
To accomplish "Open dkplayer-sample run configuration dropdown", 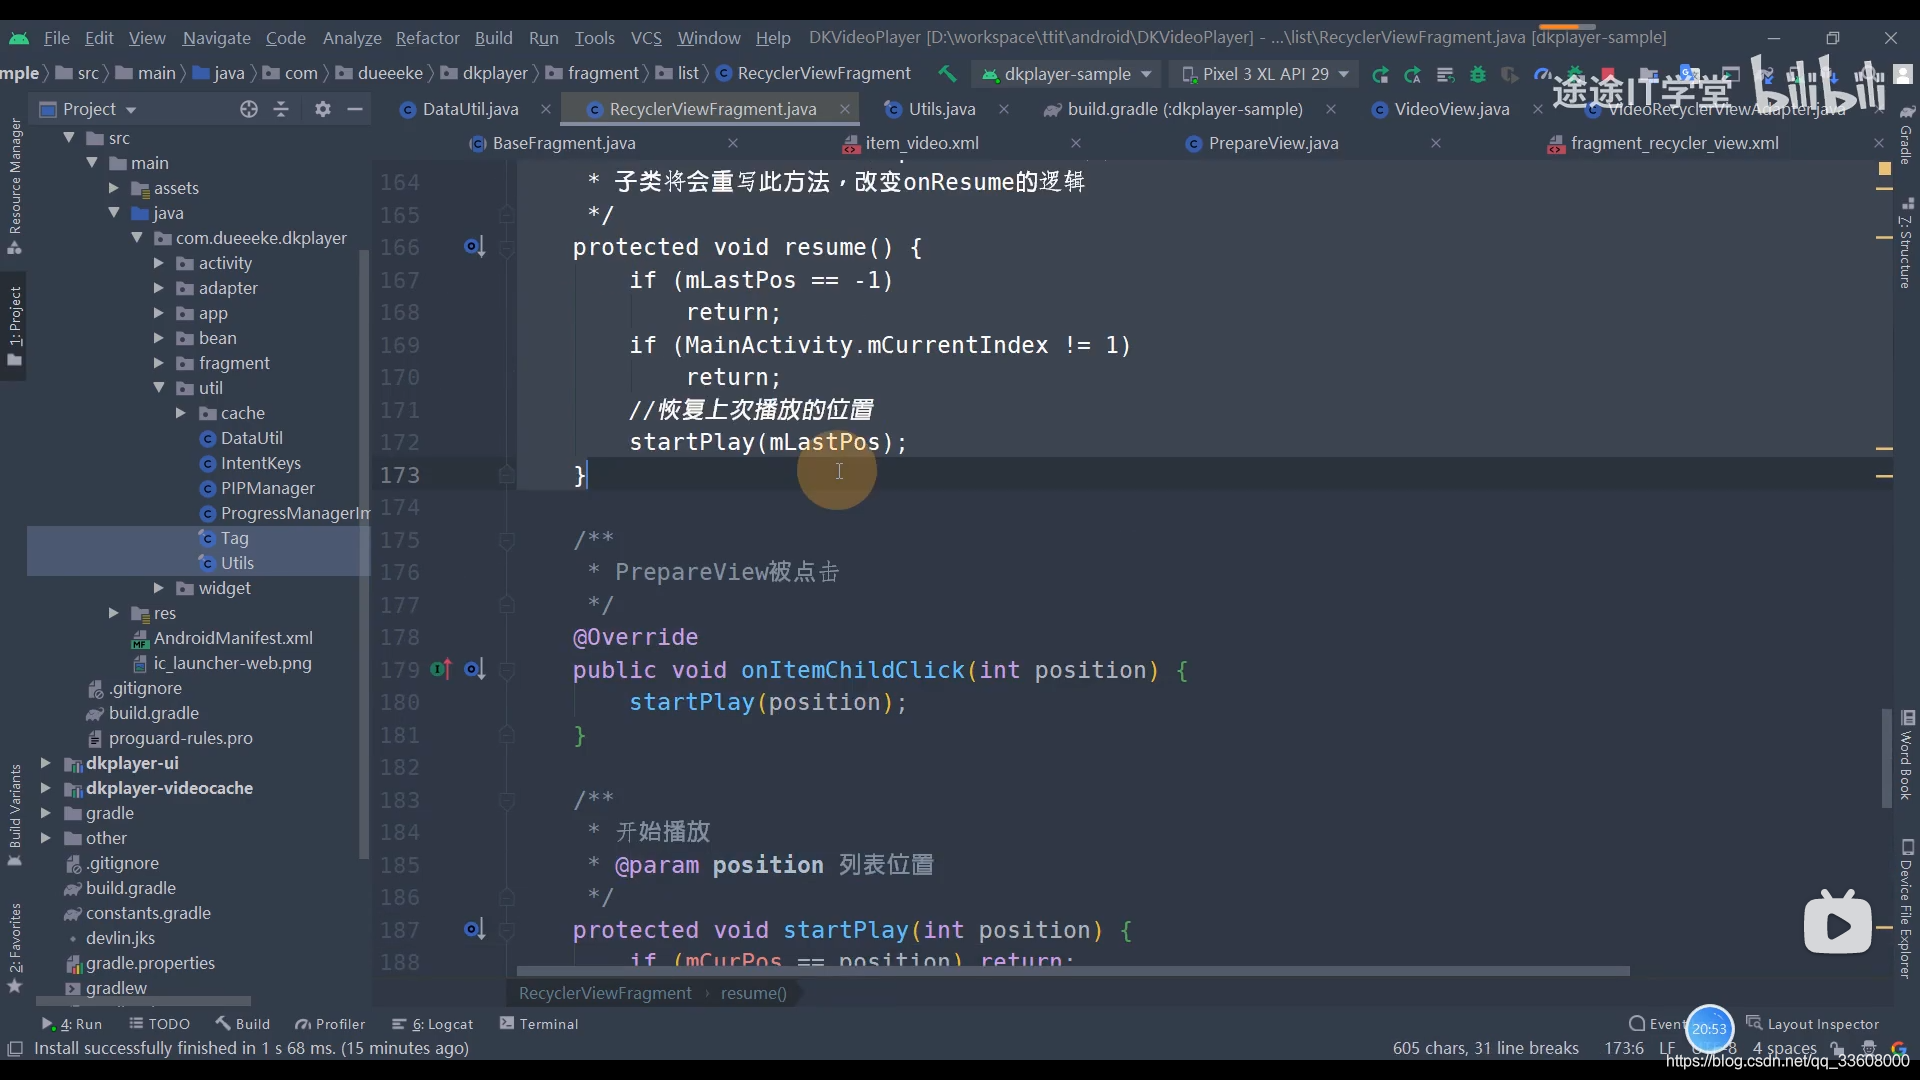I will pos(1067,74).
